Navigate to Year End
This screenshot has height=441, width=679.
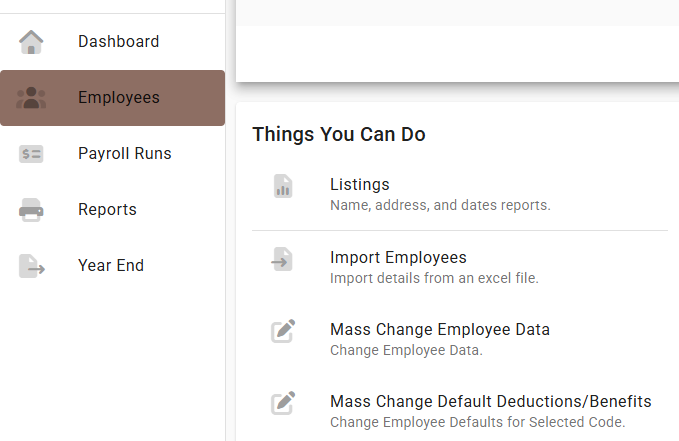(x=111, y=266)
